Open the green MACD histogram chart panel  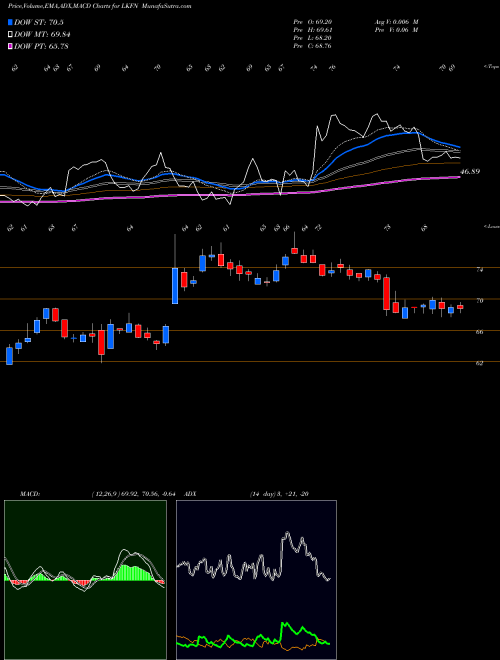tap(85, 580)
